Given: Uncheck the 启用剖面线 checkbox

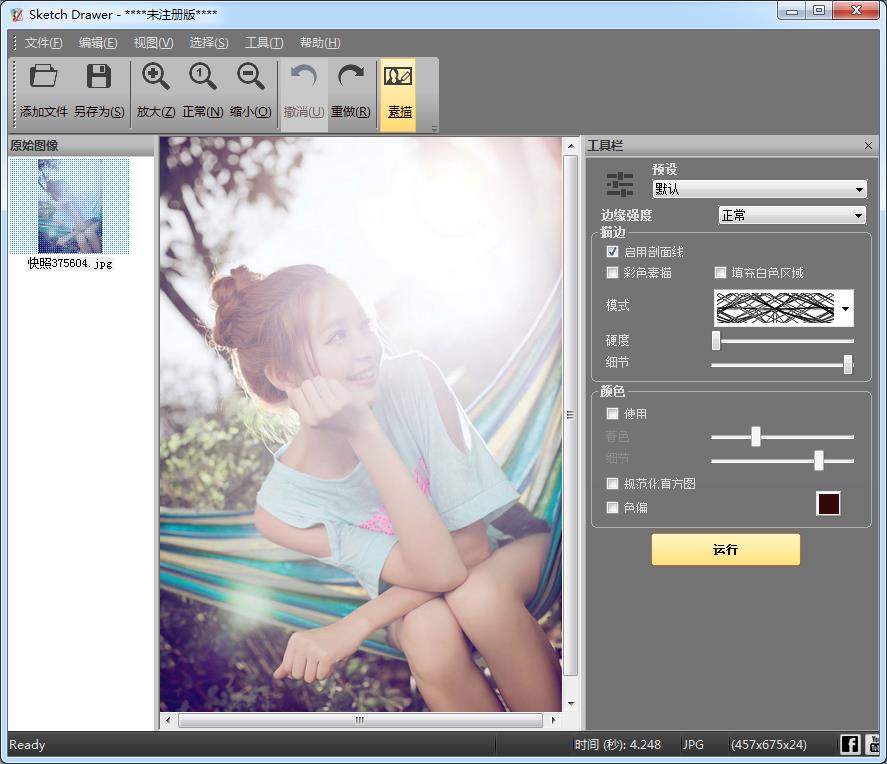Looking at the screenshot, I should click(x=613, y=252).
